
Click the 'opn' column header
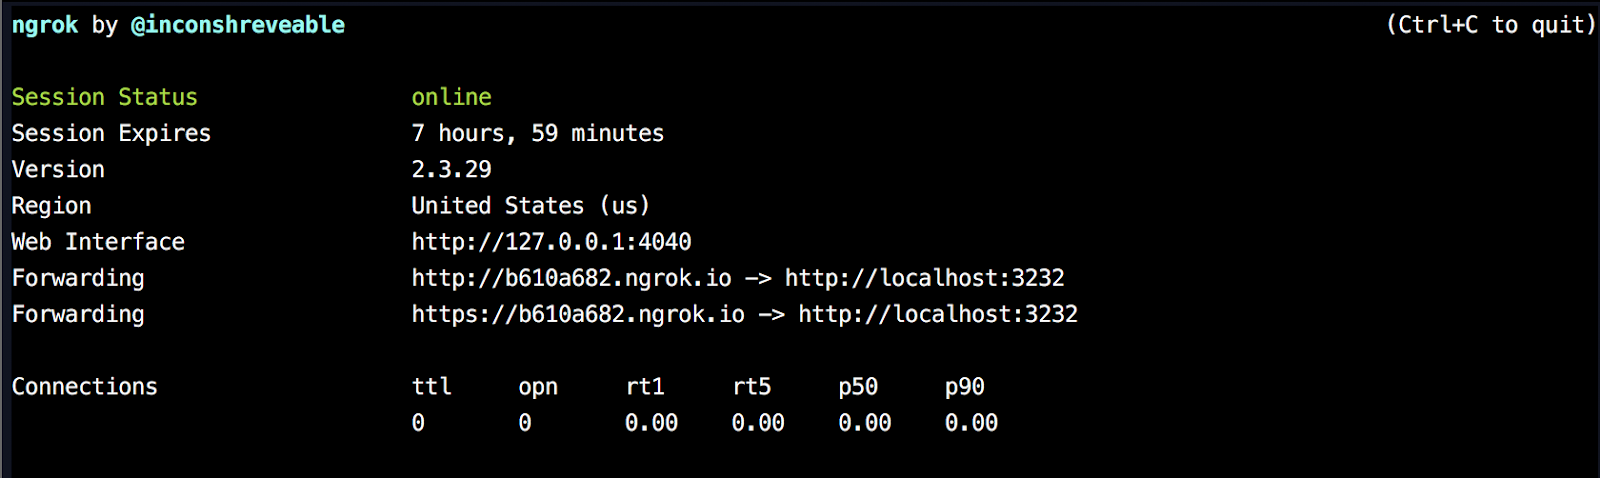click(x=538, y=388)
